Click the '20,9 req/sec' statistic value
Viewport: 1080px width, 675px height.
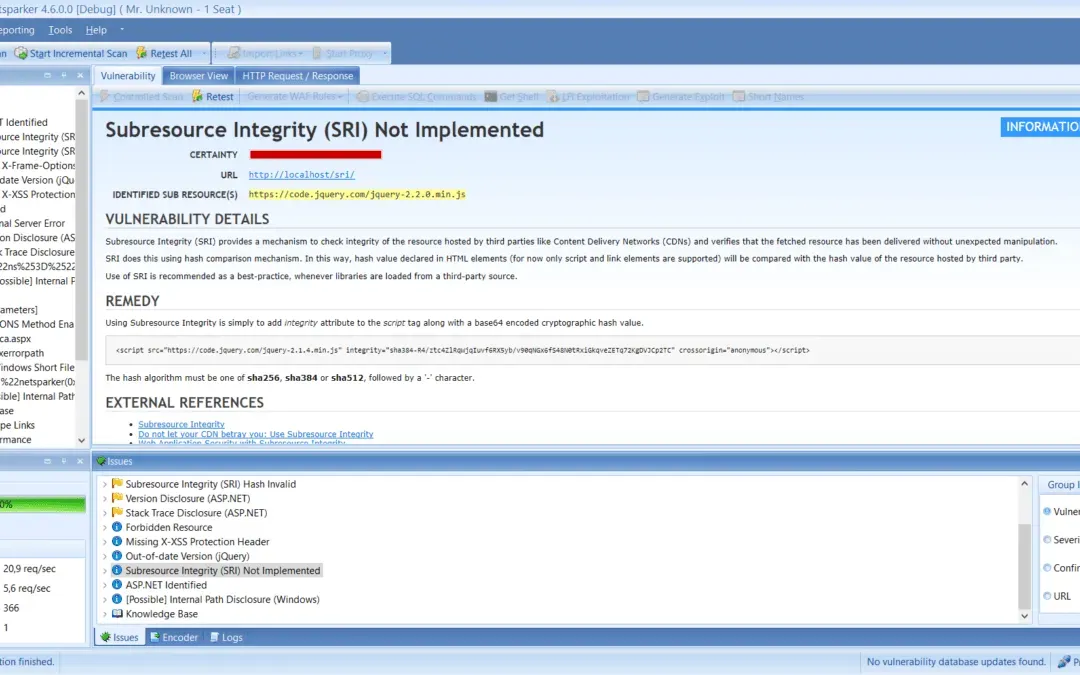tap(29, 568)
